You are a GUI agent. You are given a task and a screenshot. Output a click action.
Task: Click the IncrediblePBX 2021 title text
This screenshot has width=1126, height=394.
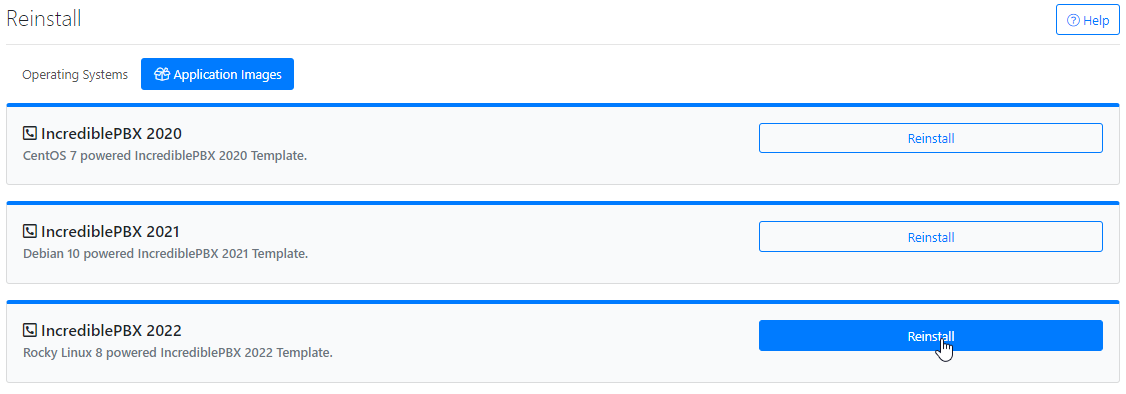point(111,231)
